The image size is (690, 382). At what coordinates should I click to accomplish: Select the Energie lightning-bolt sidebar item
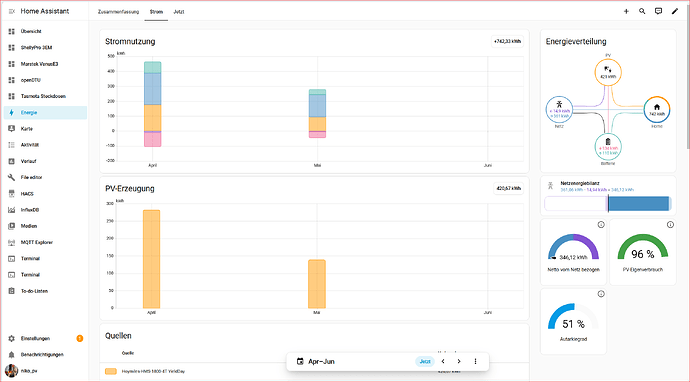[45, 112]
